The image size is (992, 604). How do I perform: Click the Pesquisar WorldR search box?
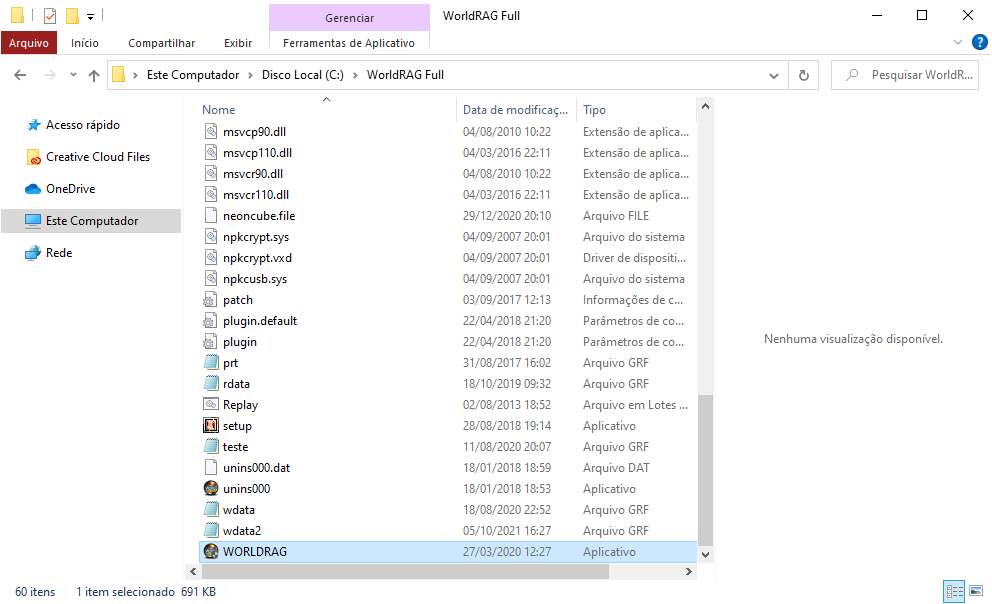coord(905,75)
